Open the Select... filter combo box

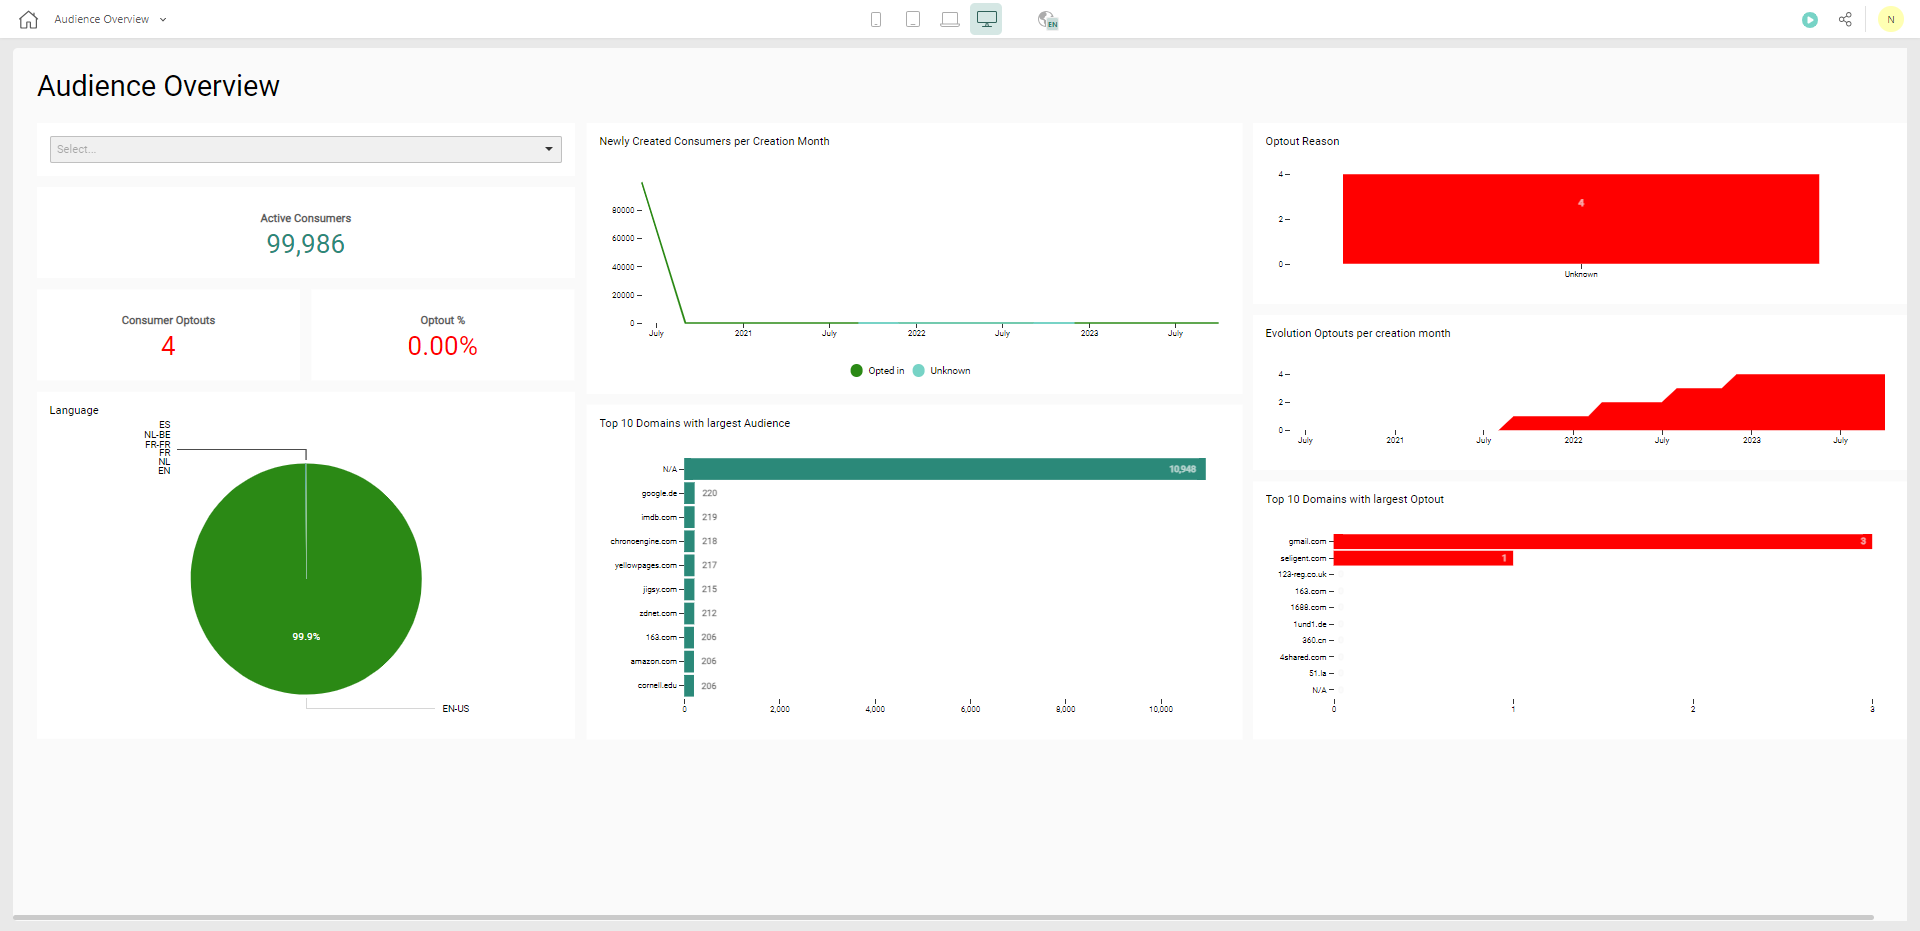point(295,149)
